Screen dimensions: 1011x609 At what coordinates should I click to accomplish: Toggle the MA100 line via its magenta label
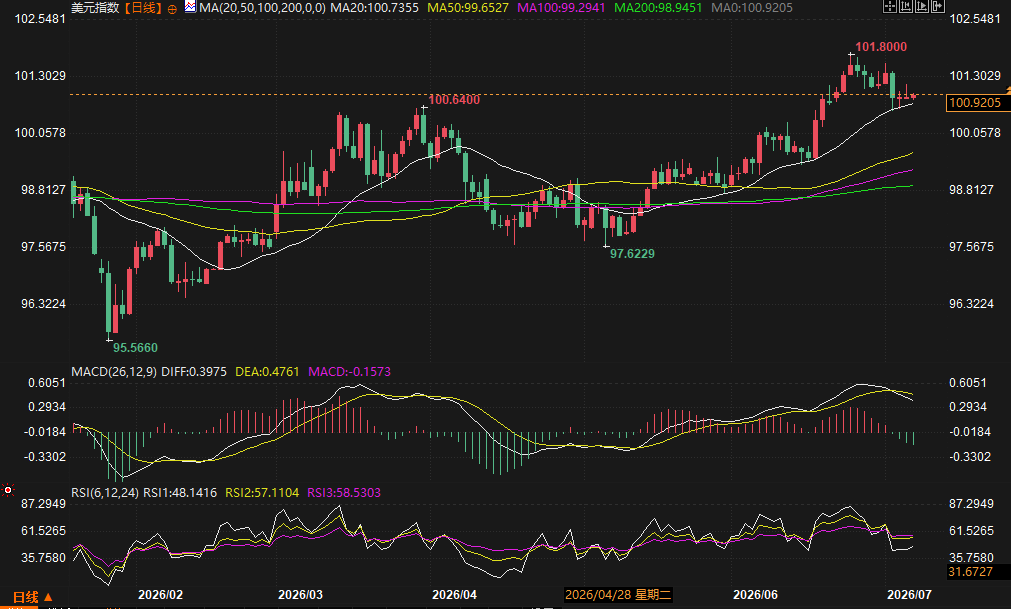coord(561,8)
